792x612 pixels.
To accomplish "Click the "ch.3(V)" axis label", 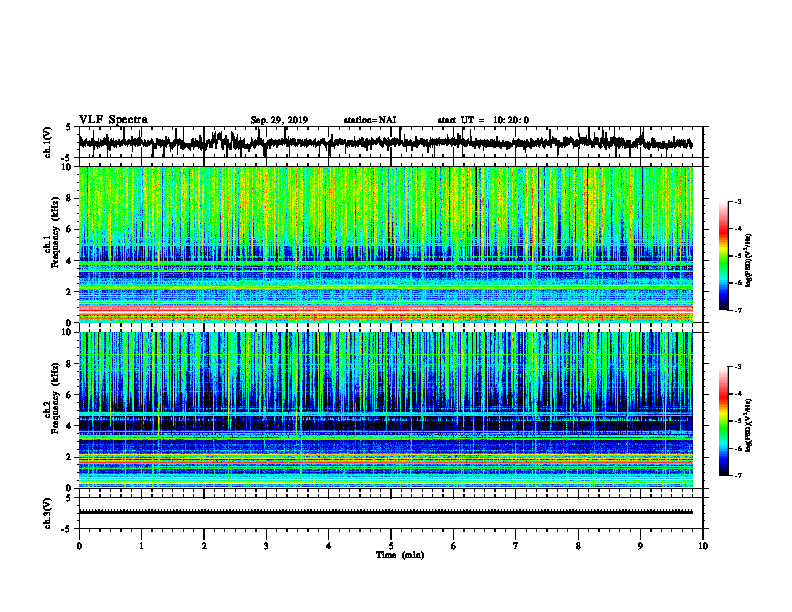I will (48, 513).
